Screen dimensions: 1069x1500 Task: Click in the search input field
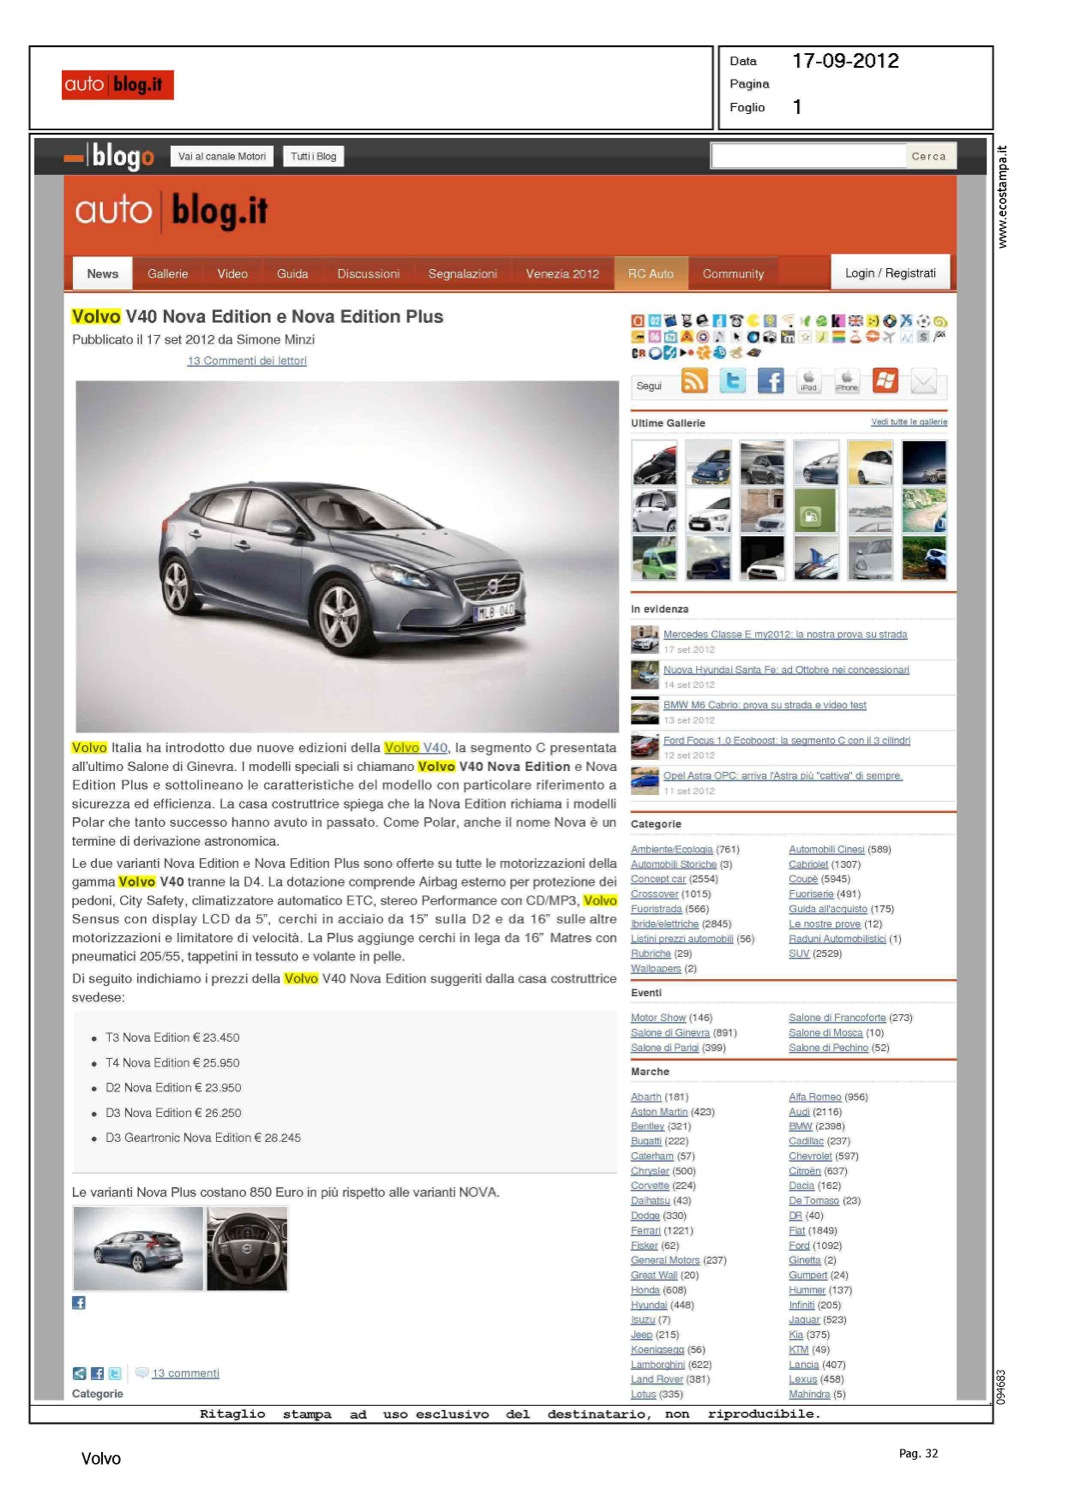pyautogui.click(x=808, y=156)
